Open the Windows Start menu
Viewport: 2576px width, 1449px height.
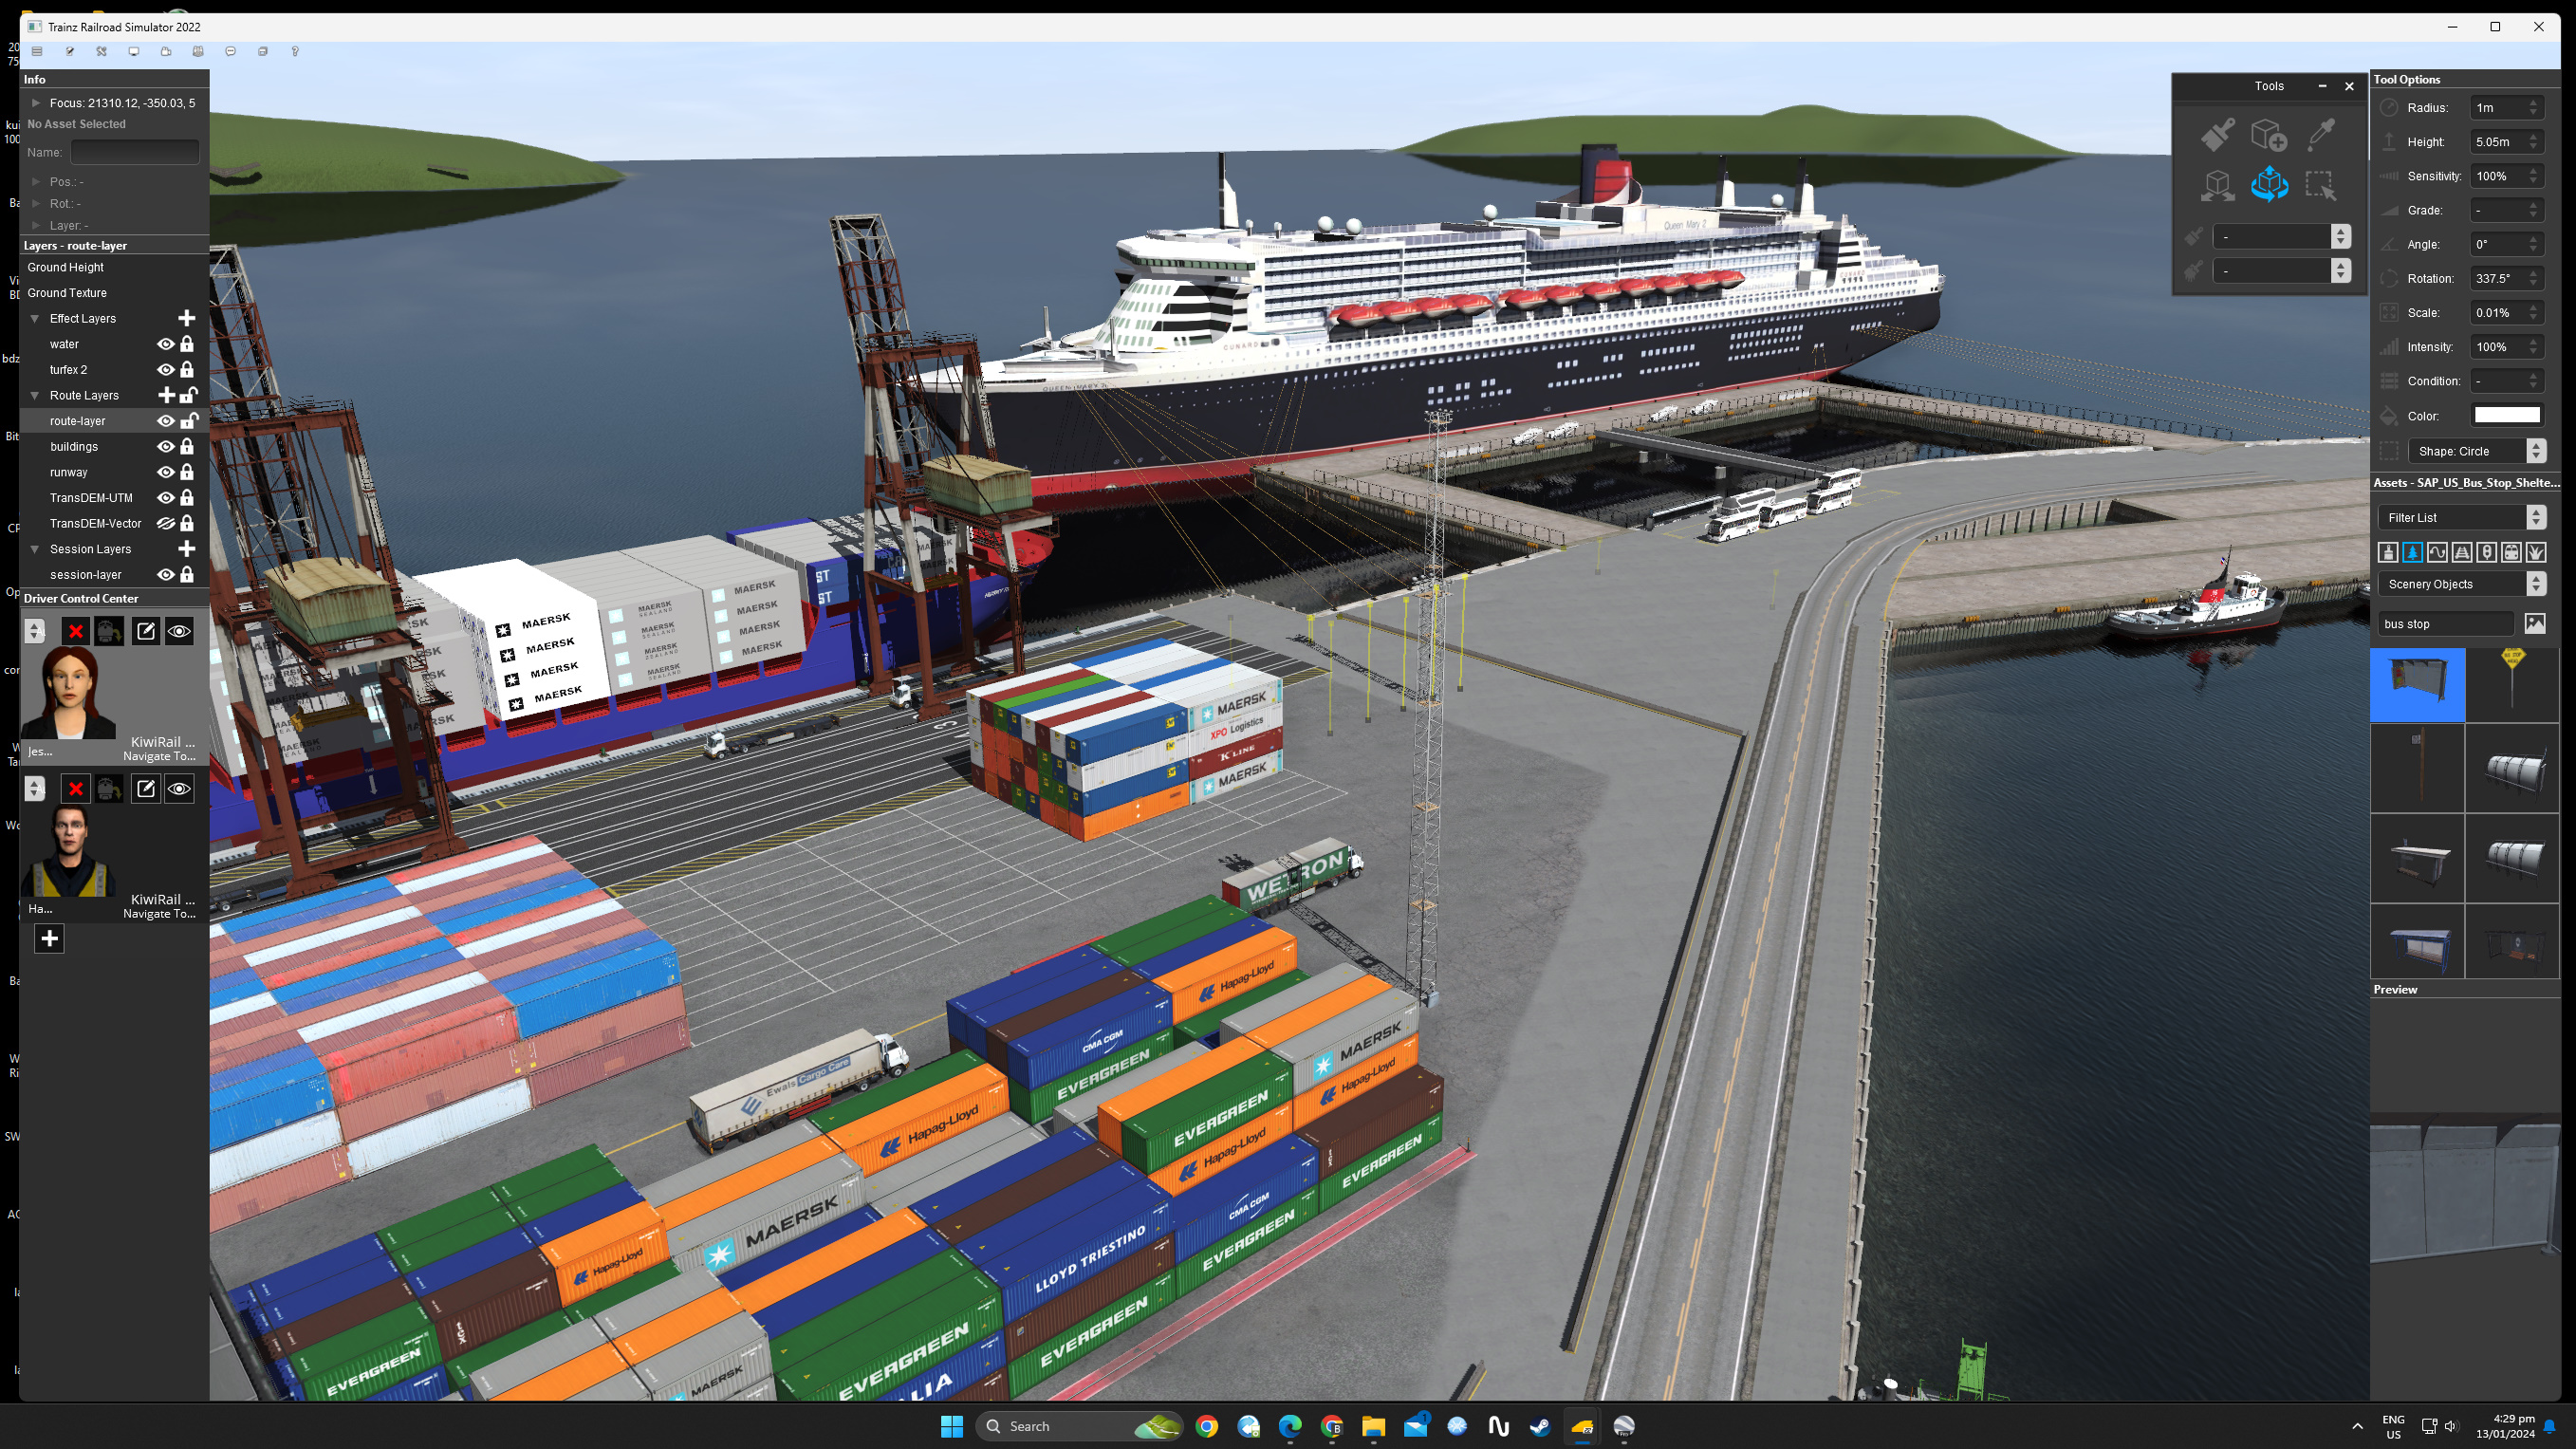952,1426
